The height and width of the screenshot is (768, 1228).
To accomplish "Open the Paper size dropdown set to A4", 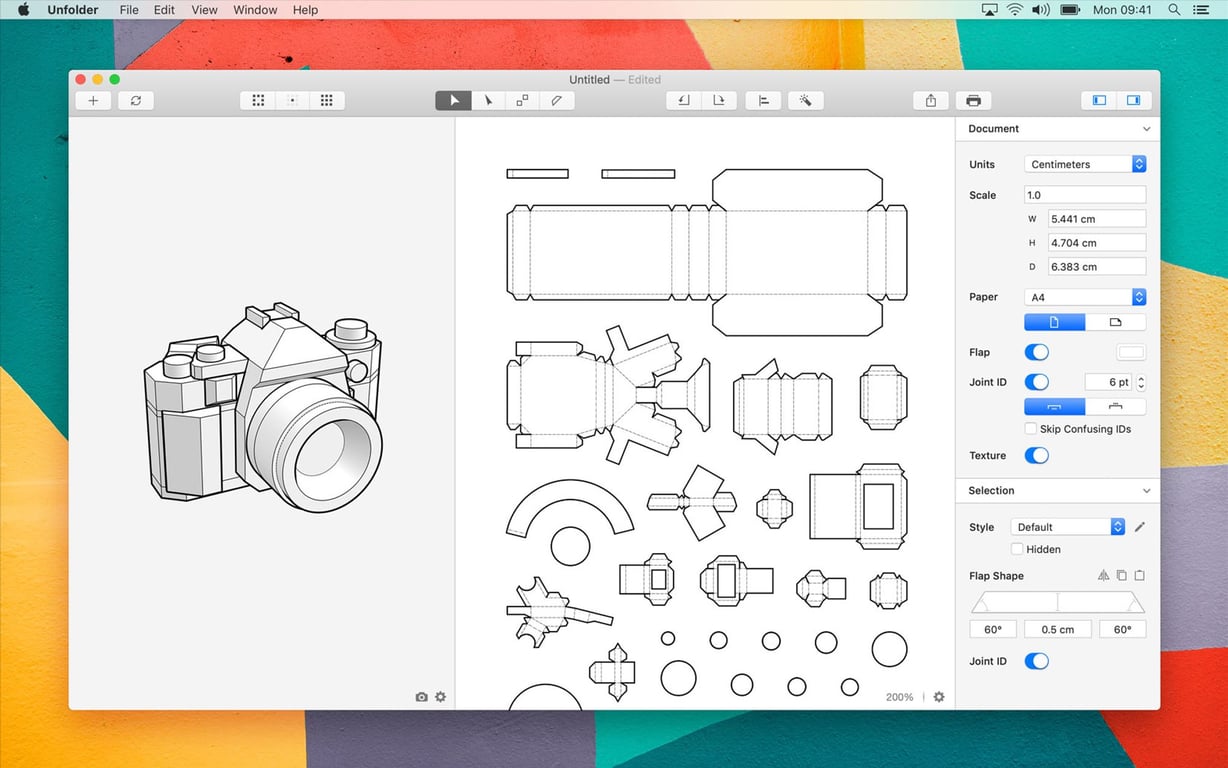I will click(1085, 296).
